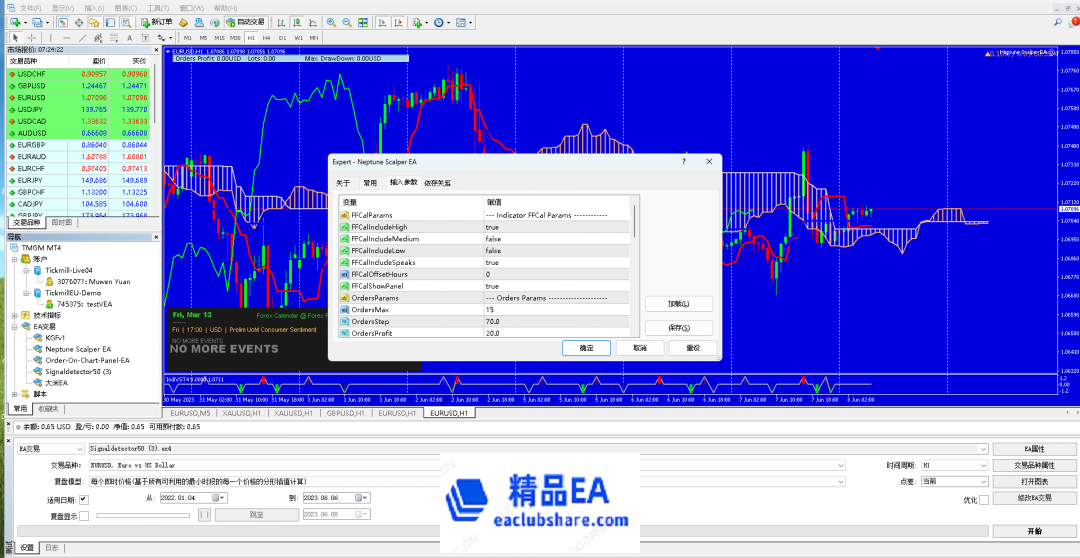1080x558 pixels.
Task: Select the horizontal line drawing tool
Action: click(x=67, y=37)
